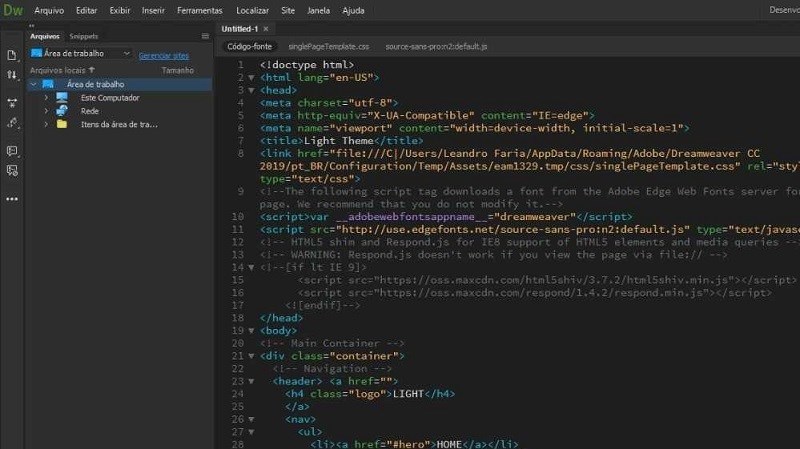The image size is (800, 449).
Task: Open the Área de trabalho site dropdown
Action: pyautogui.click(x=81, y=53)
